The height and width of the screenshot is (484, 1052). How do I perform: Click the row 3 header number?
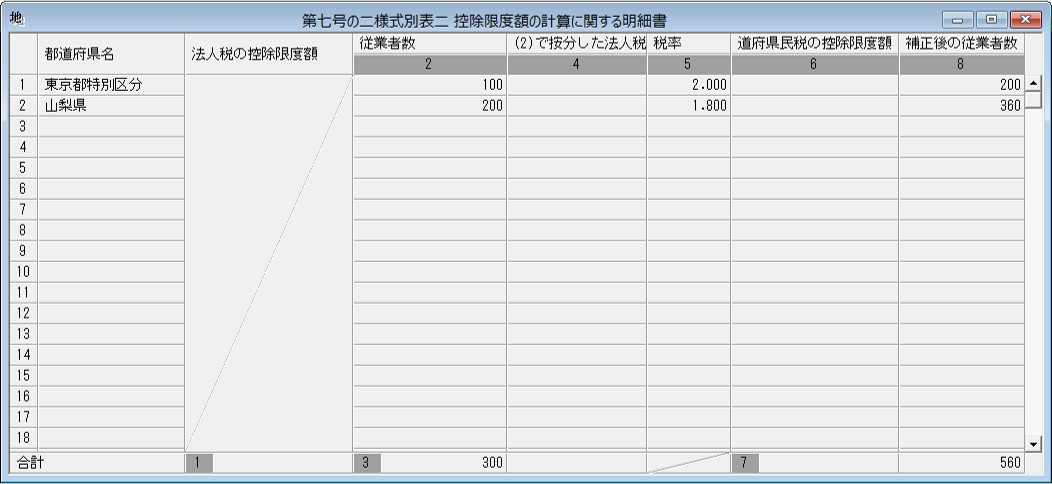pos(23,127)
